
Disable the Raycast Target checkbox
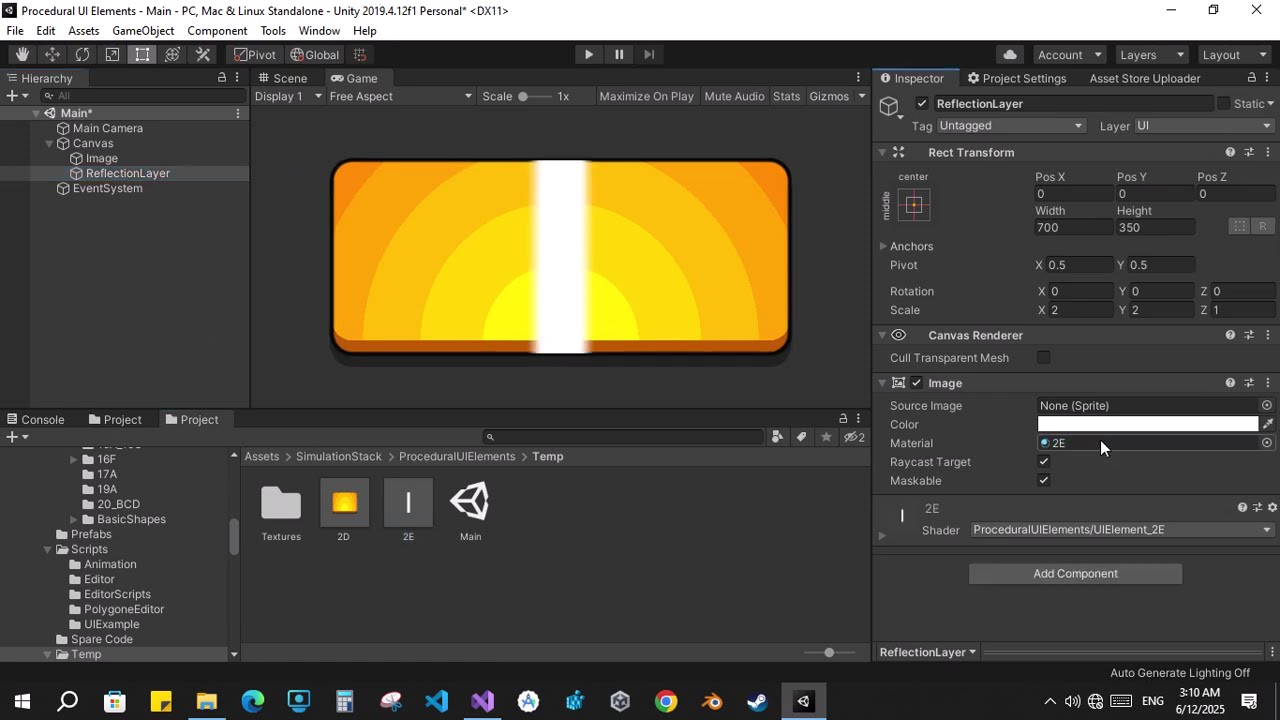[x=1044, y=462]
